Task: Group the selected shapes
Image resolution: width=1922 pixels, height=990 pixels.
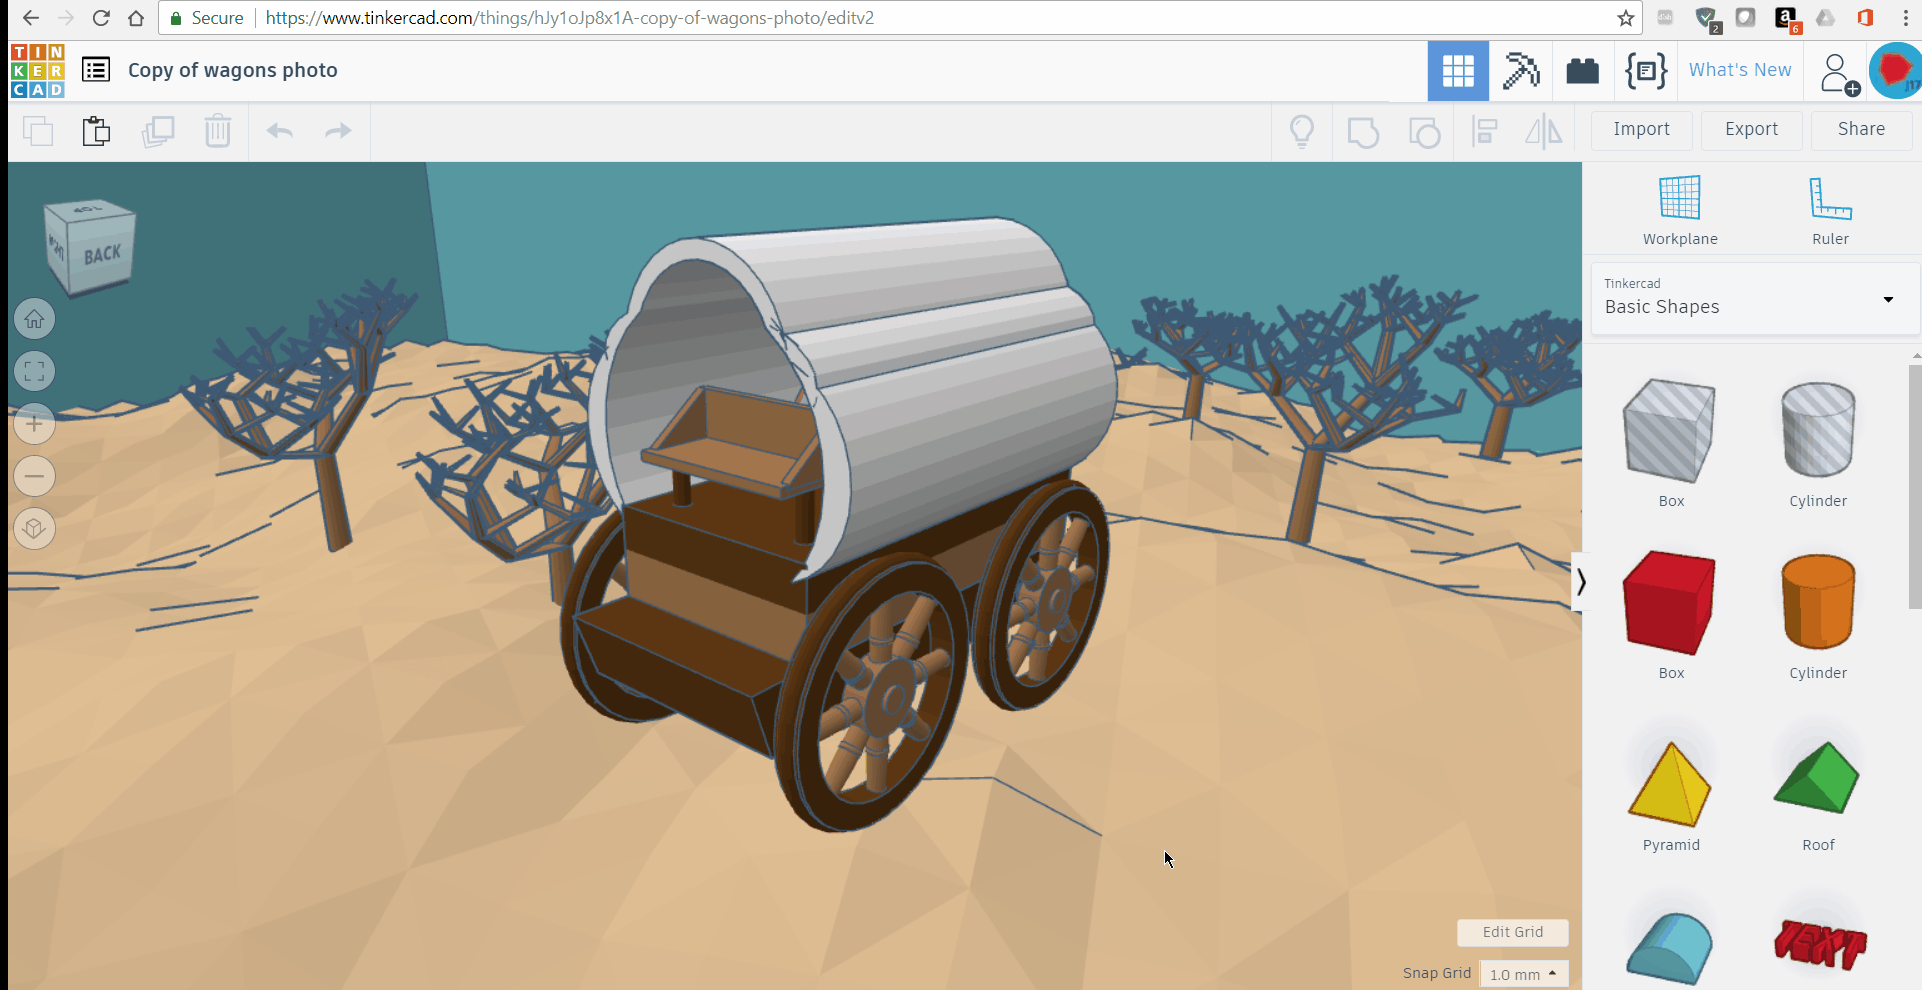Action: [x=1363, y=131]
